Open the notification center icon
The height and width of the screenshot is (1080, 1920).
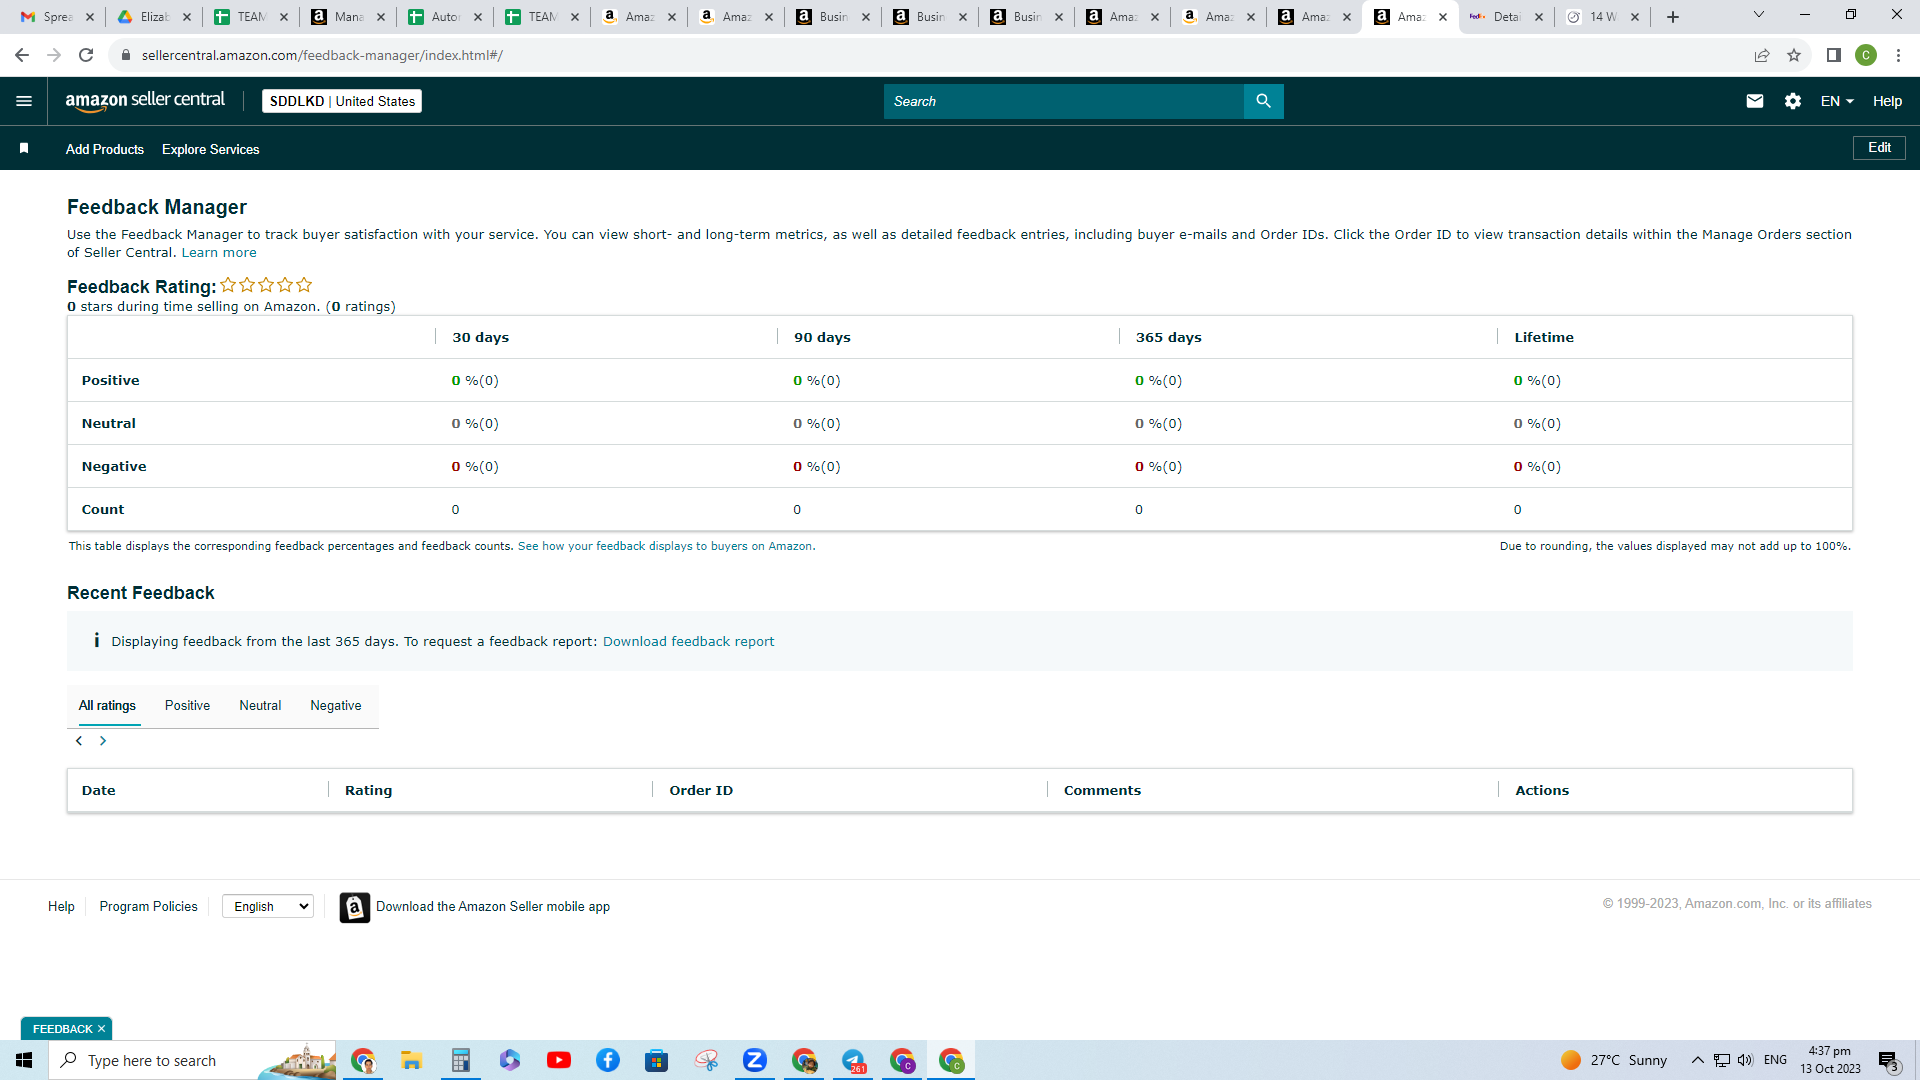tap(1888, 1060)
